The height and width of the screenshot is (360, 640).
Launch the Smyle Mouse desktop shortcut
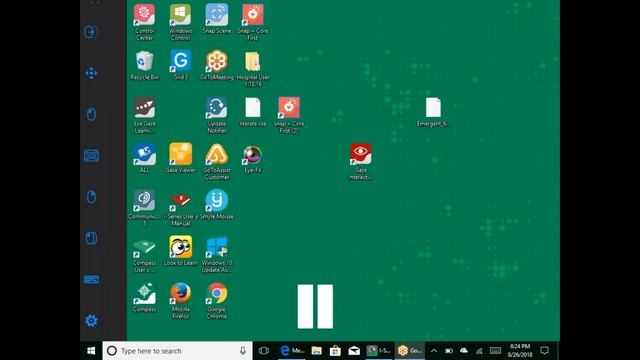217,204
